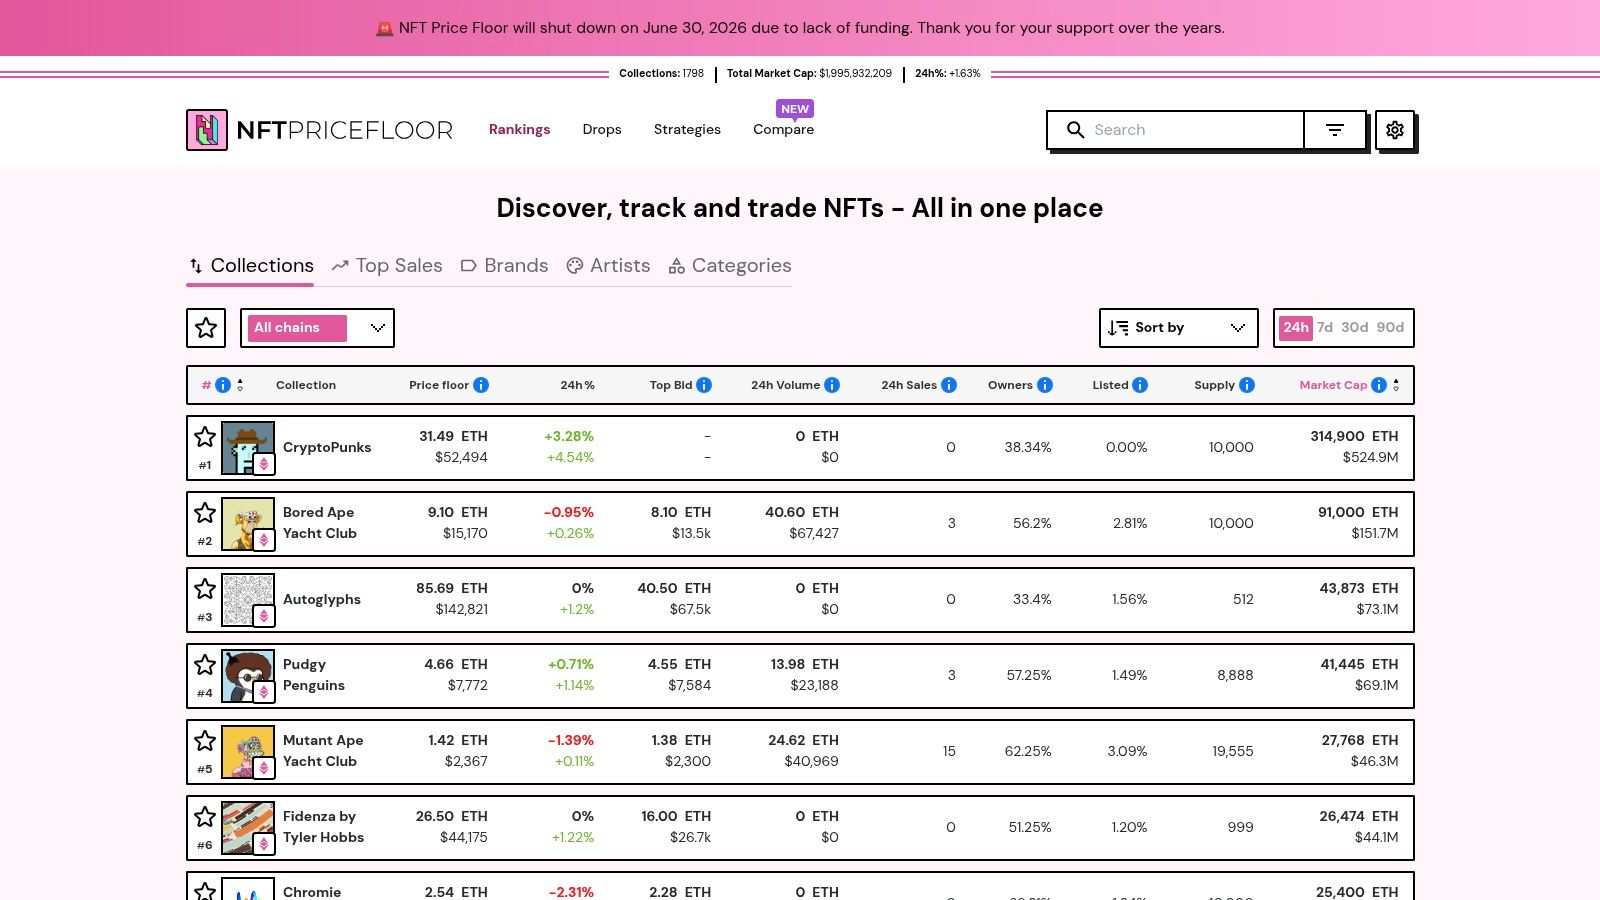Viewport: 1600px width, 900px height.
Task: Open the Autoglyphs collection link
Action: (x=322, y=599)
